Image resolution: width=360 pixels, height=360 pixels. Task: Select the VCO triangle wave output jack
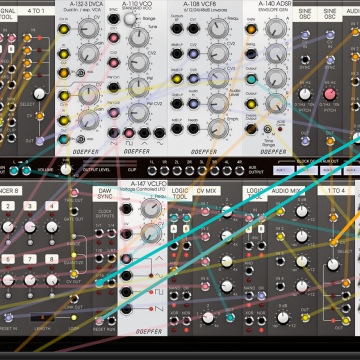144,133
